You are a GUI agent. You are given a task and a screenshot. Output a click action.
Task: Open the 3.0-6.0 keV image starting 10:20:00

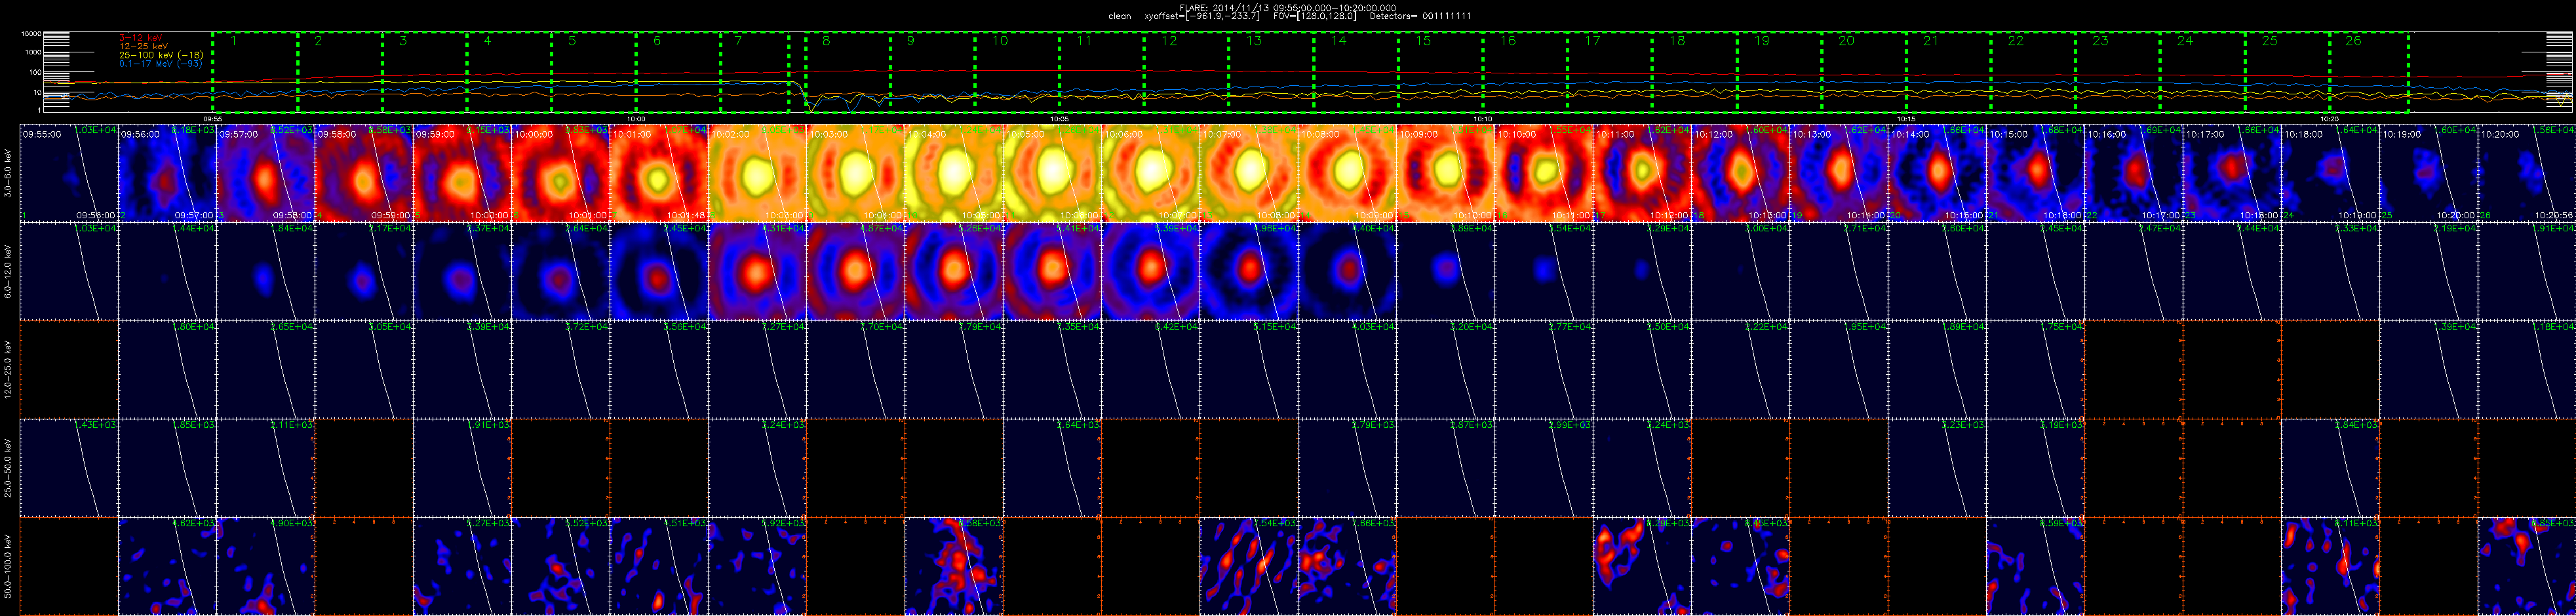click(x=2526, y=173)
